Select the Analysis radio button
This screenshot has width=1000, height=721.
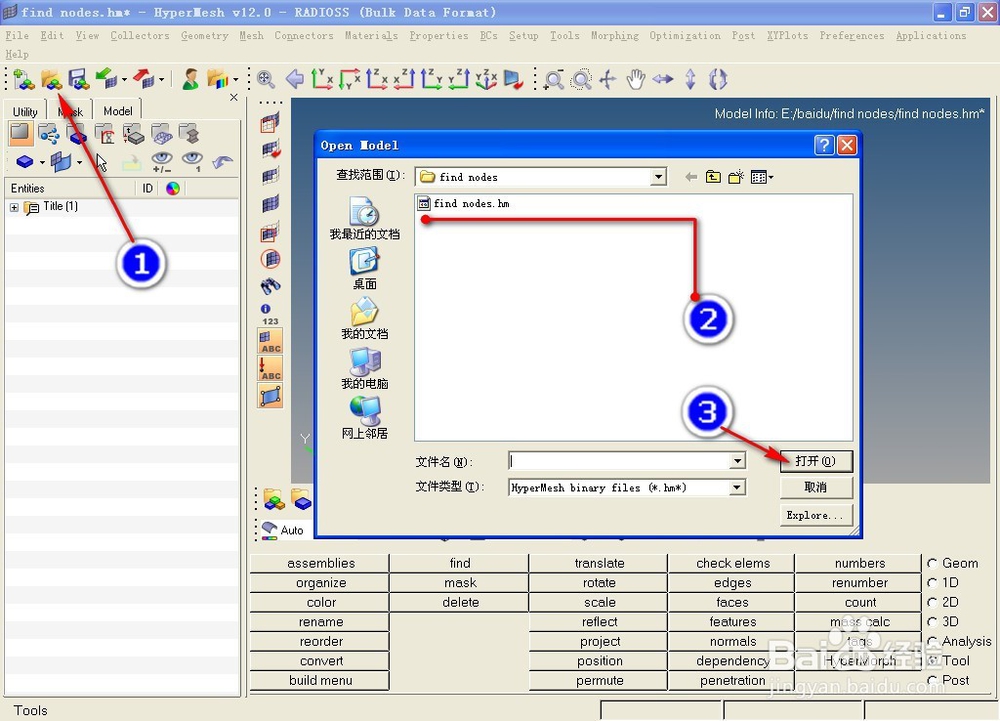click(932, 641)
